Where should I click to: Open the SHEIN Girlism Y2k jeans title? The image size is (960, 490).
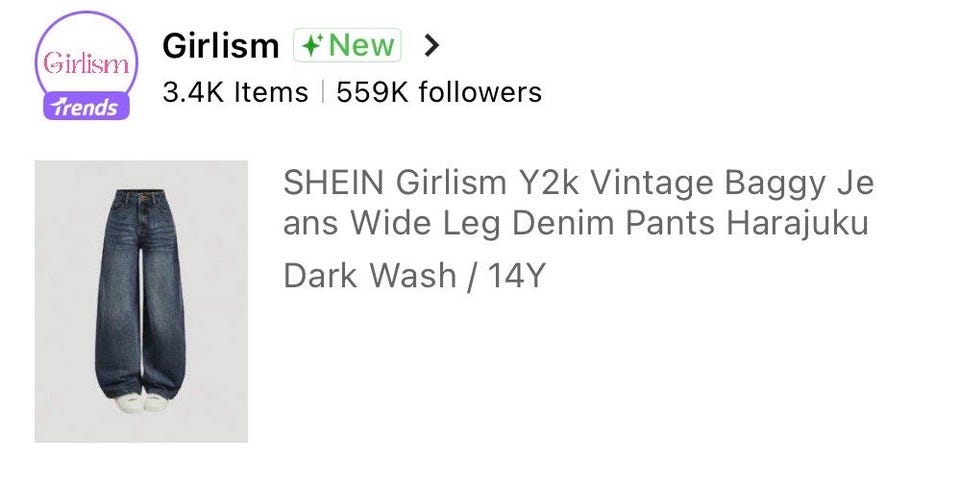tap(578, 203)
